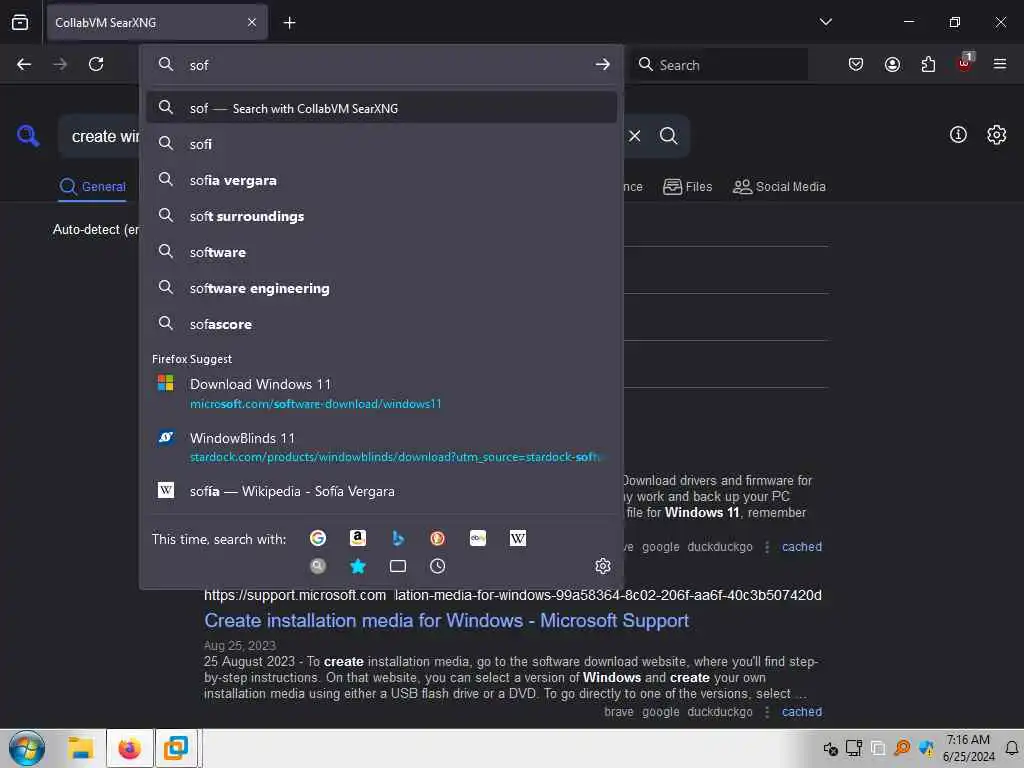Screen dimensions: 1024x768
Task: Open the Firefox hamburger application menu
Action: point(999,64)
